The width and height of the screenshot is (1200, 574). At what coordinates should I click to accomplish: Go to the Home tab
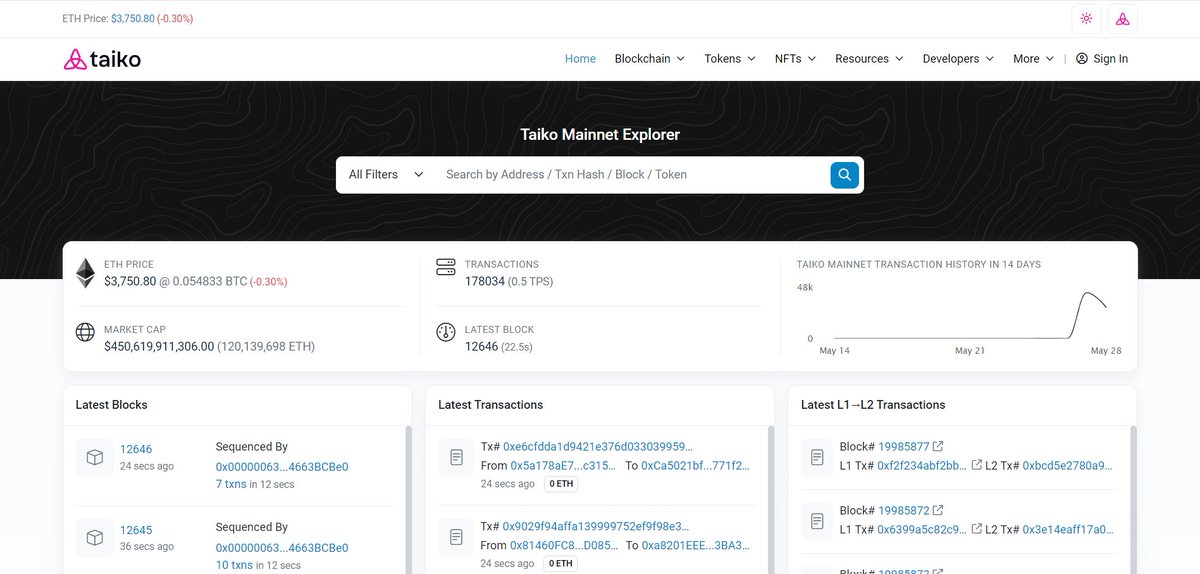(580, 59)
